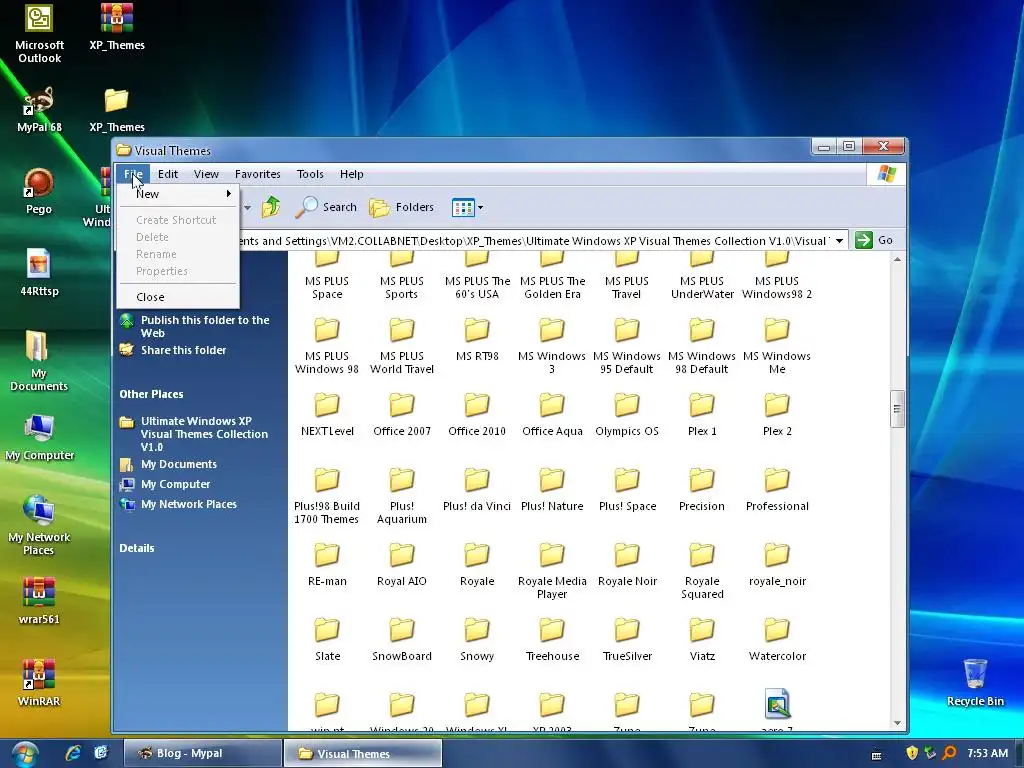The width and height of the screenshot is (1024, 768).
Task: Select the Olympics OS folder
Action: click(x=627, y=415)
